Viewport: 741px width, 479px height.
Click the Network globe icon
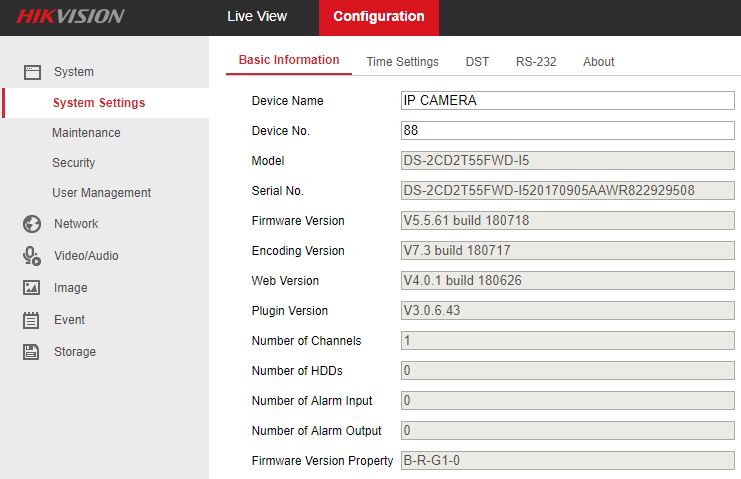[32, 224]
